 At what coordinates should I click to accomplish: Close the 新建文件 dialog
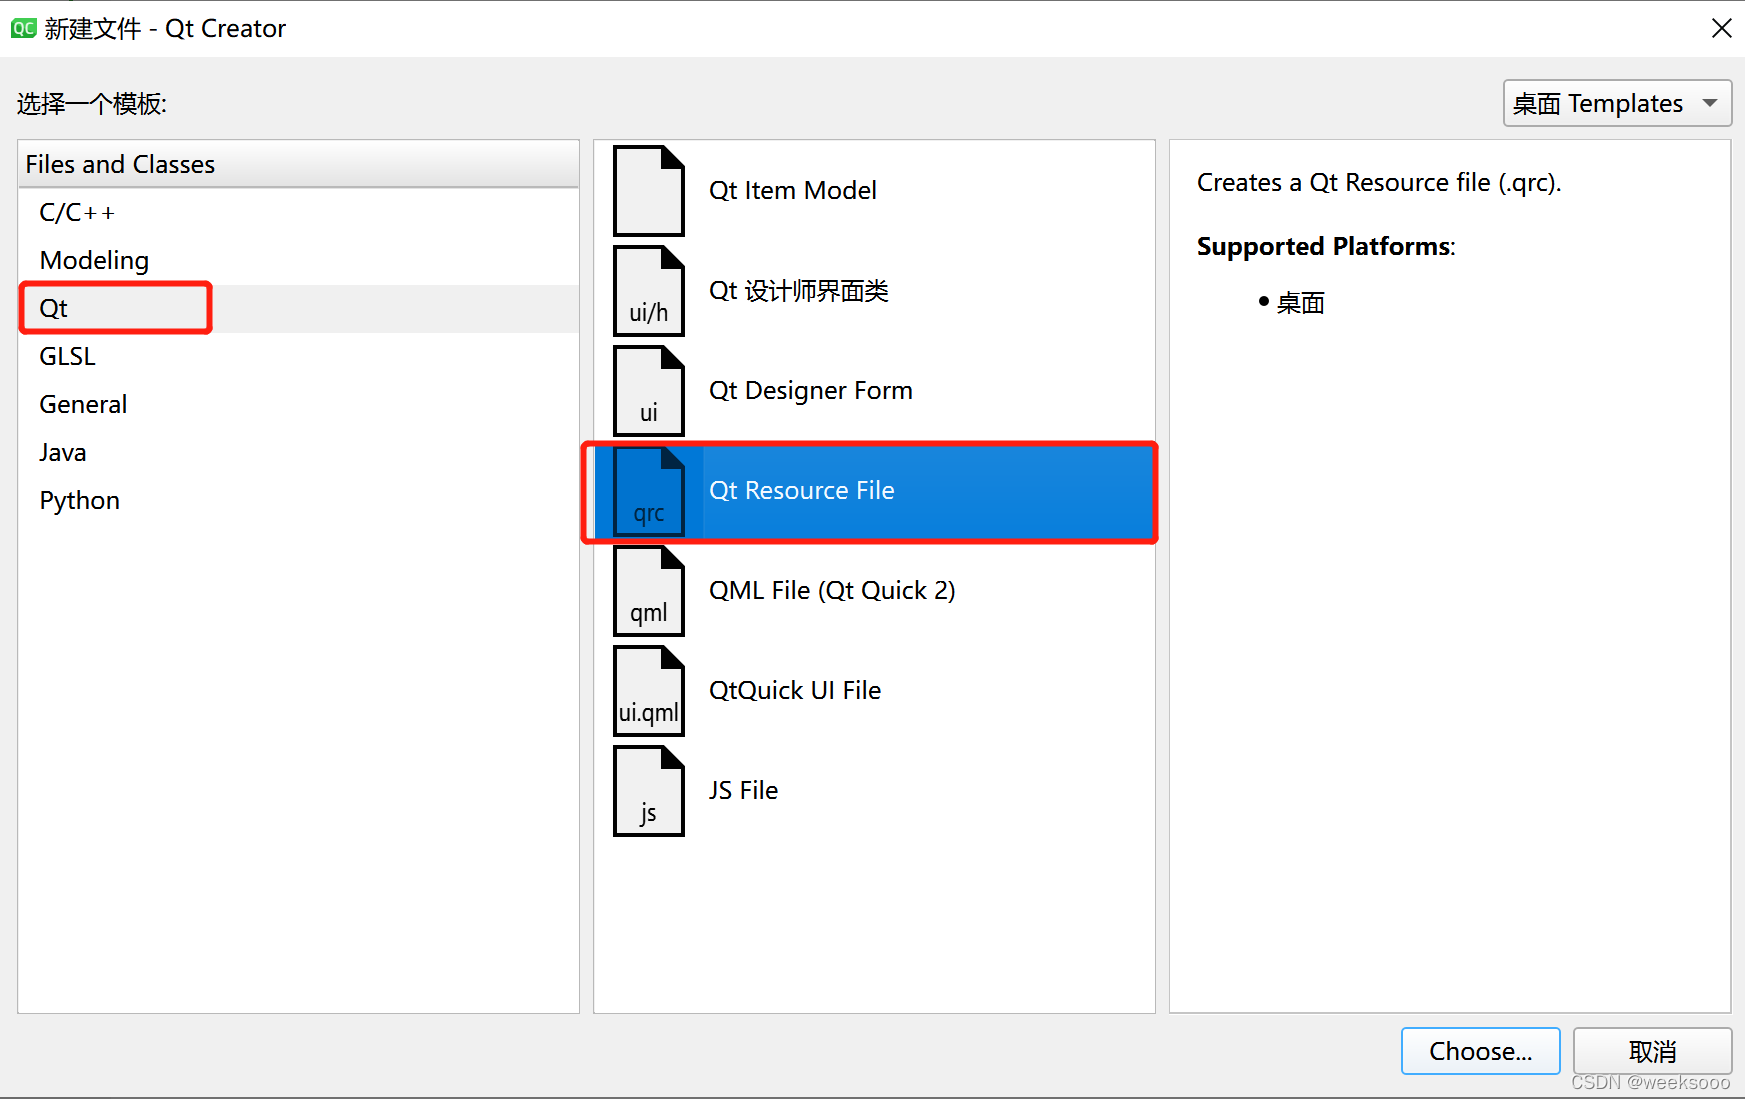pyautogui.click(x=1721, y=28)
